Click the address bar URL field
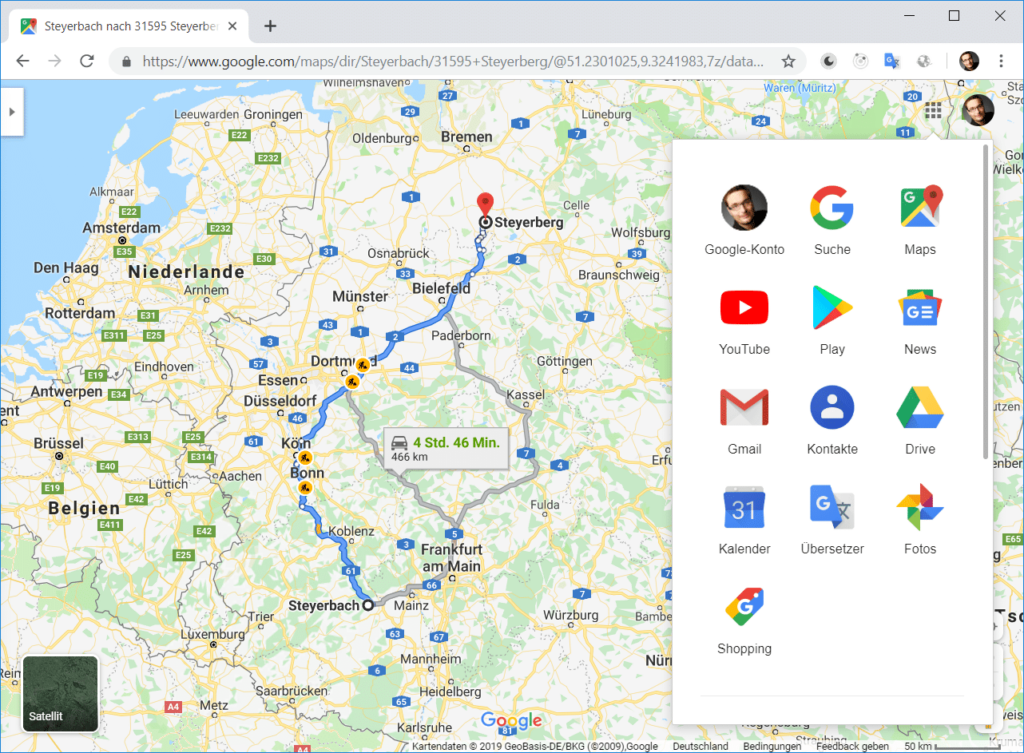Viewport: 1024px width, 753px height. (453, 61)
